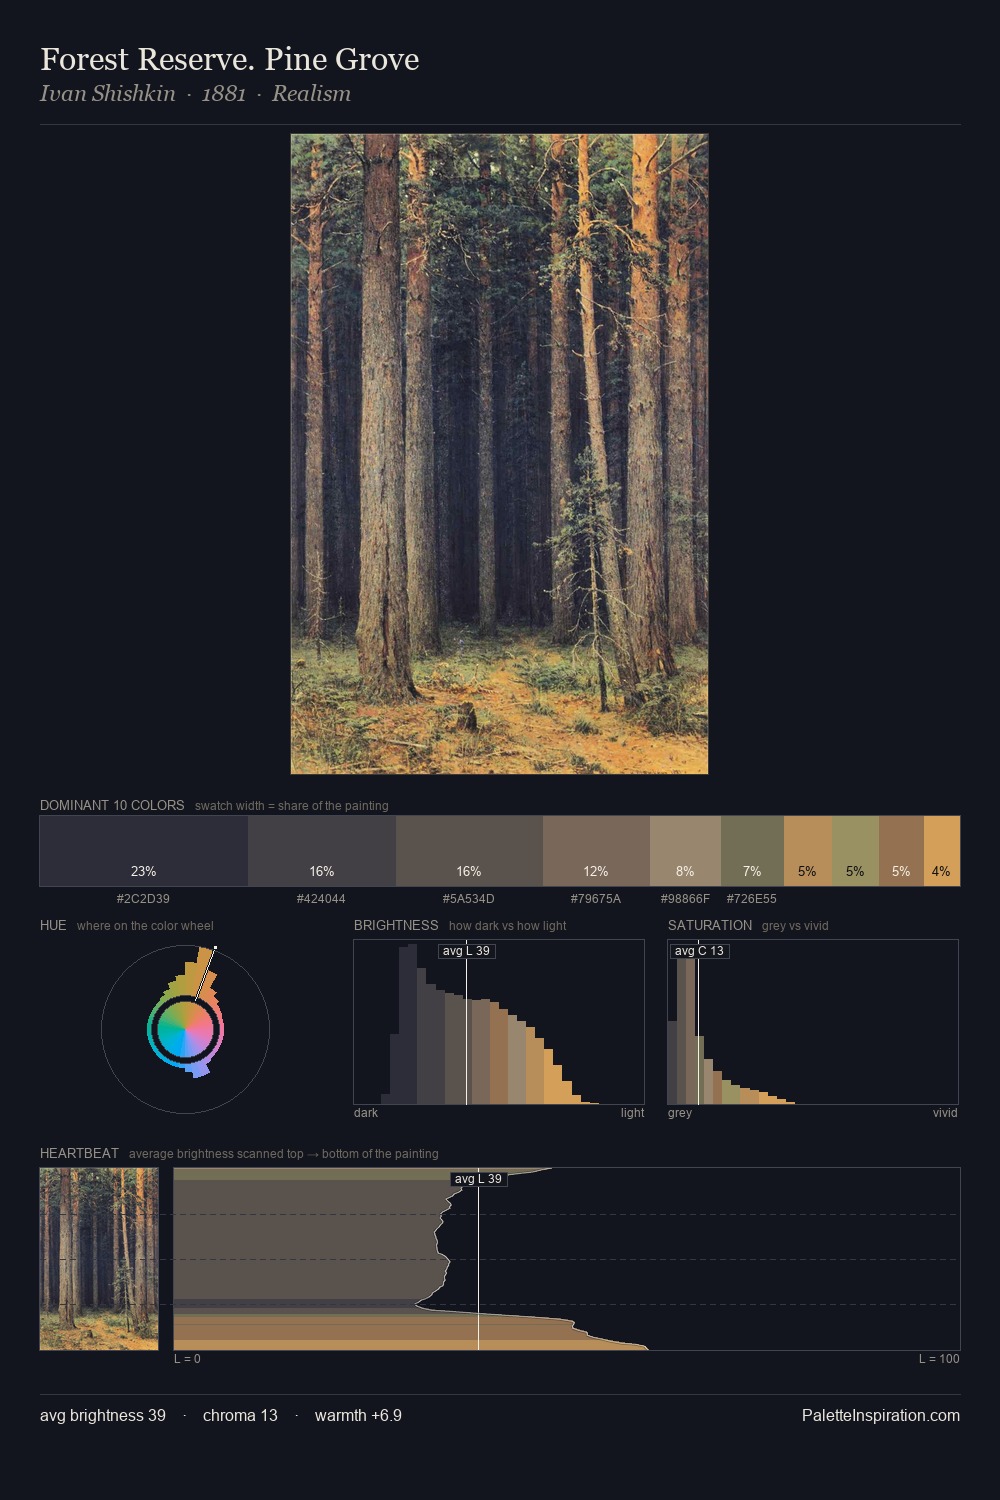This screenshot has width=1000, height=1500.
Task: Select the 8% tan swatch
Action: (x=685, y=851)
